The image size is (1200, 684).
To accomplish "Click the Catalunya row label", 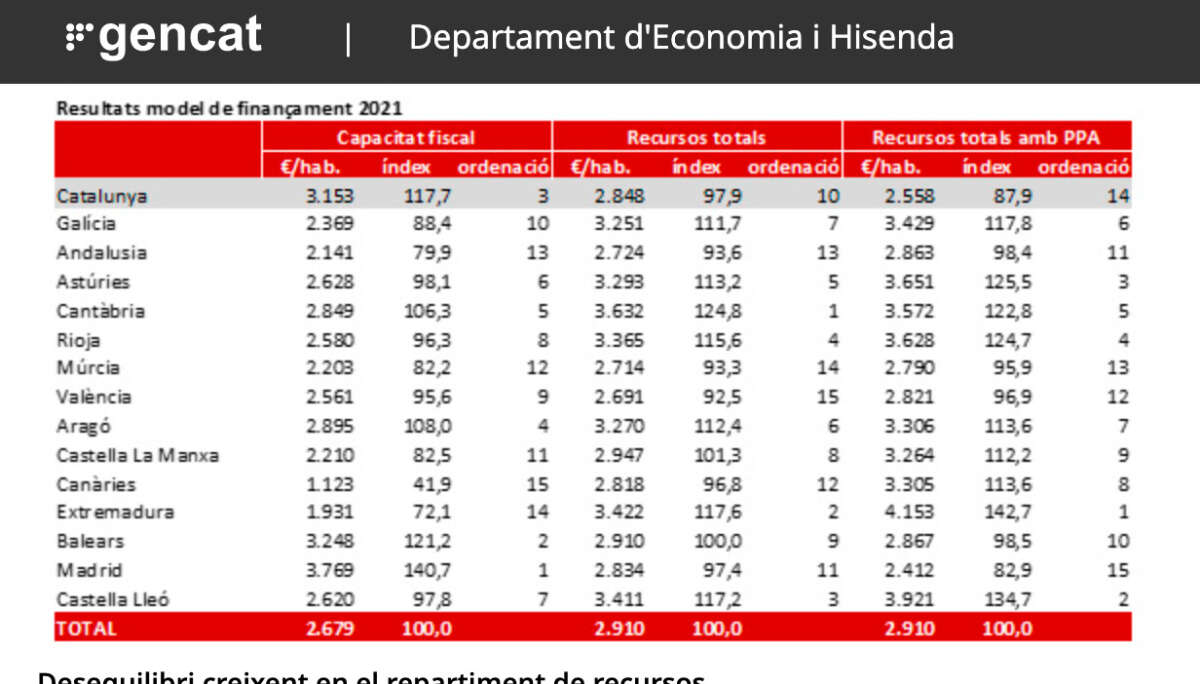I will coord(102,196).
